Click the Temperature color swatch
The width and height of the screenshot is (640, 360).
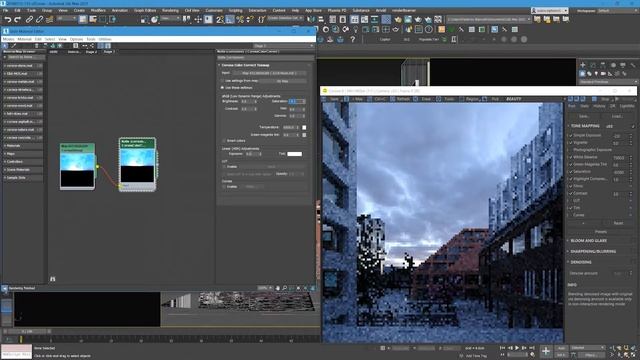pyautogui.click(x=304, y=127)
